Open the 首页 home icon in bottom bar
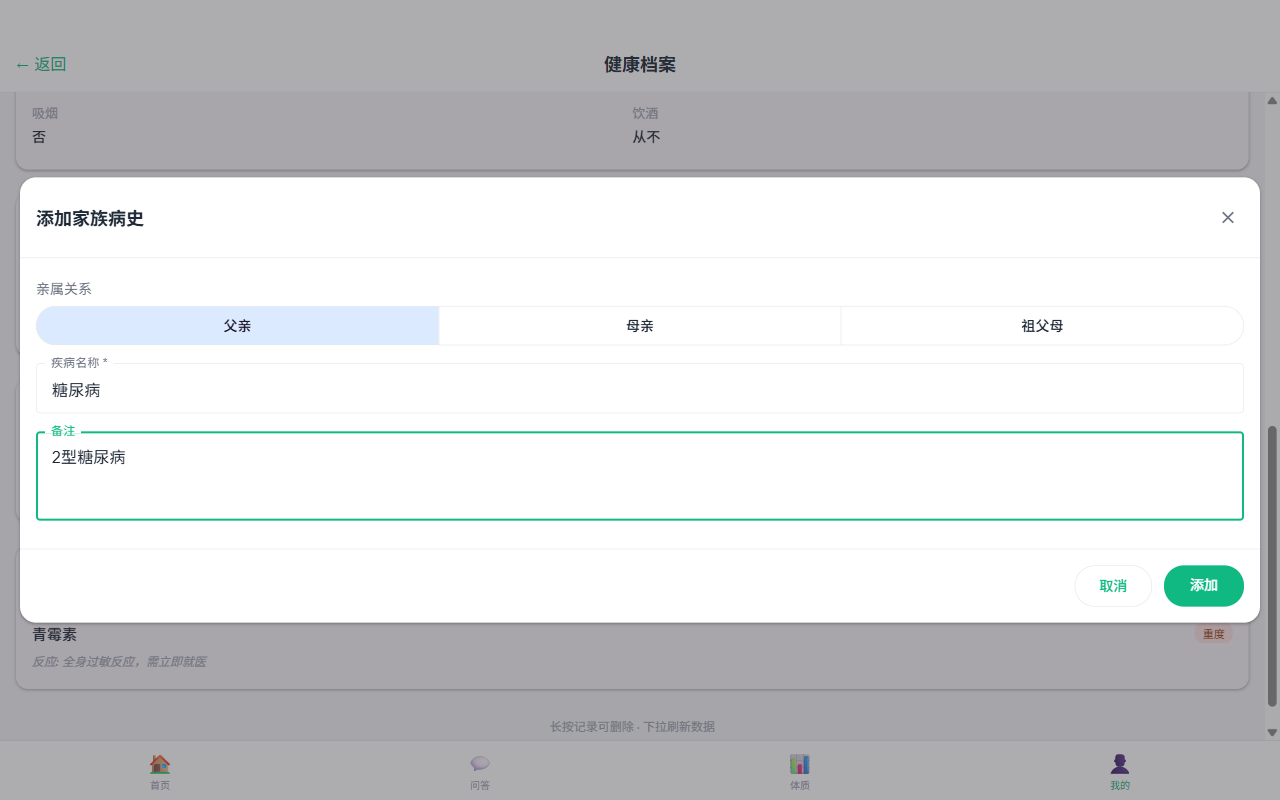This screenshot has height=800, width=1280. 160,765
